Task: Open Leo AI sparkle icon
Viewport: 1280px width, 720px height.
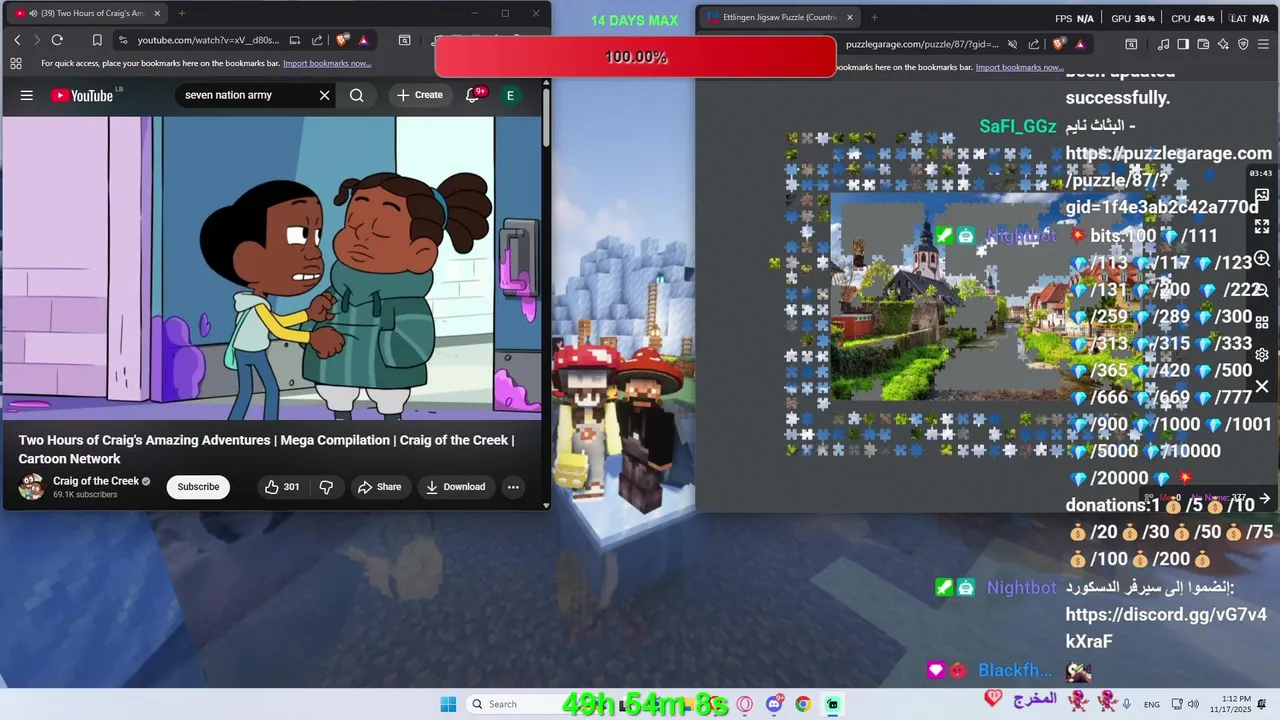Action: pyautogui.click(x=1223, y=44)
